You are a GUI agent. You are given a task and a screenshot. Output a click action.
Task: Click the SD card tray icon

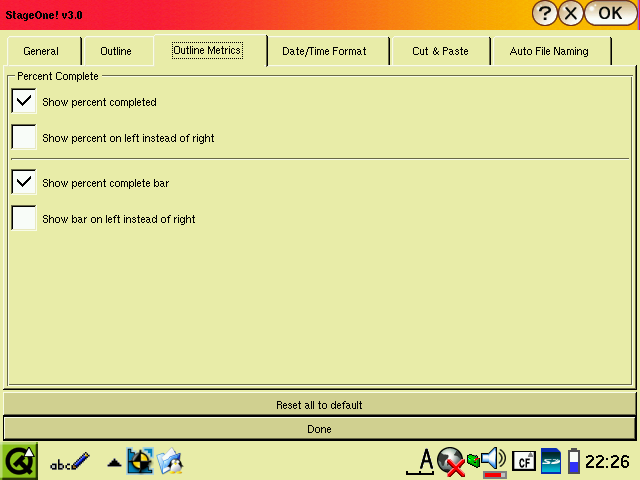pos(551,461)
